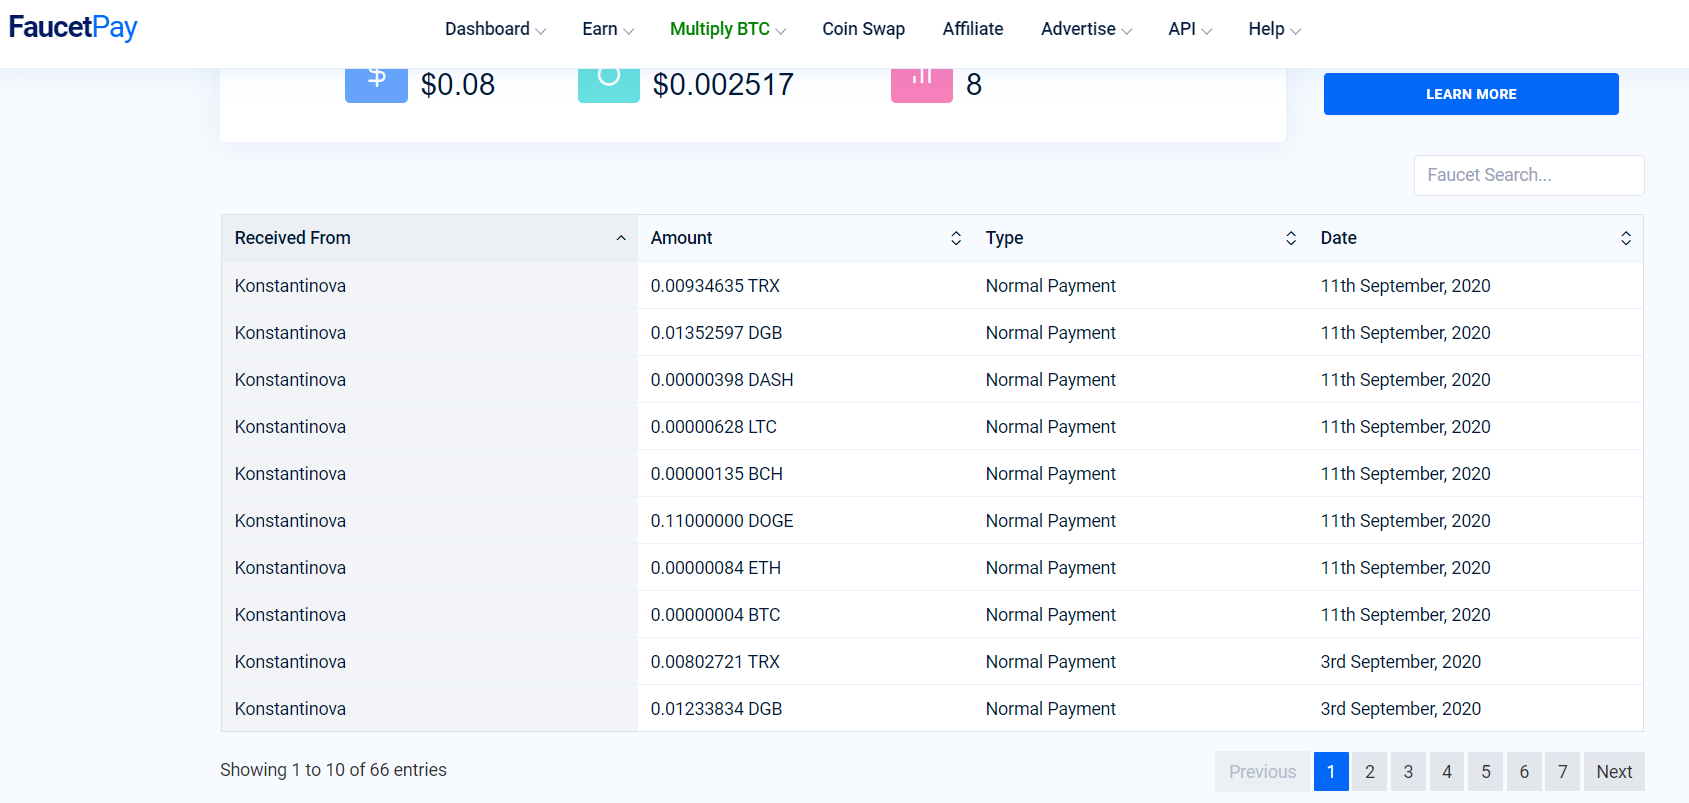Click the blue dollar sign icon
1689x803 pixels.
click(x=376, y=84)
